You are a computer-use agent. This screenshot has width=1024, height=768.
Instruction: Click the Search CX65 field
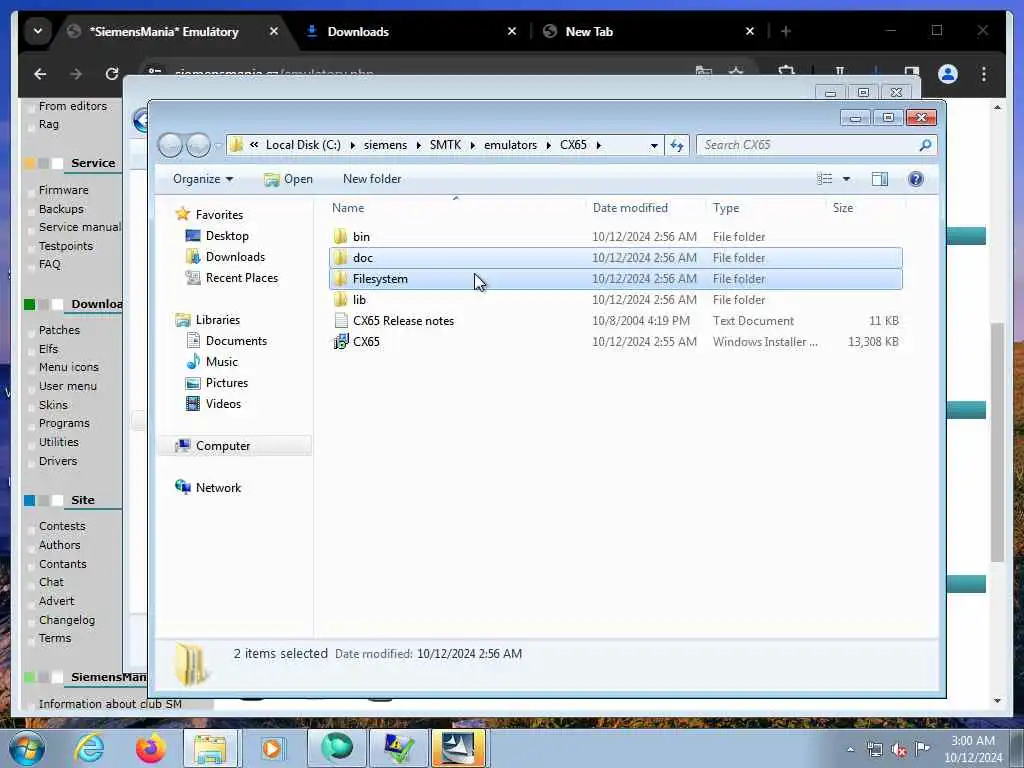pyautogui.click(x=816, y=145)
